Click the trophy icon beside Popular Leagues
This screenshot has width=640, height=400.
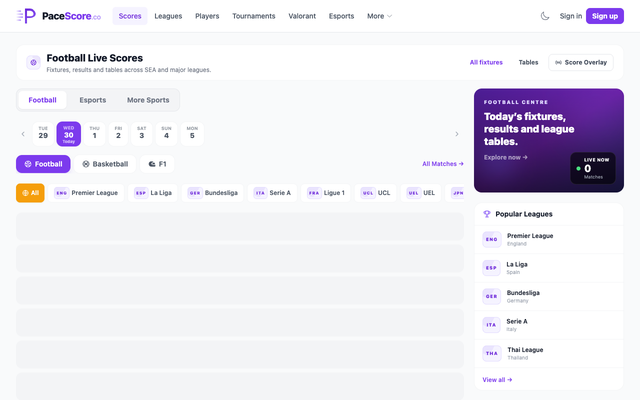[487, 214]
